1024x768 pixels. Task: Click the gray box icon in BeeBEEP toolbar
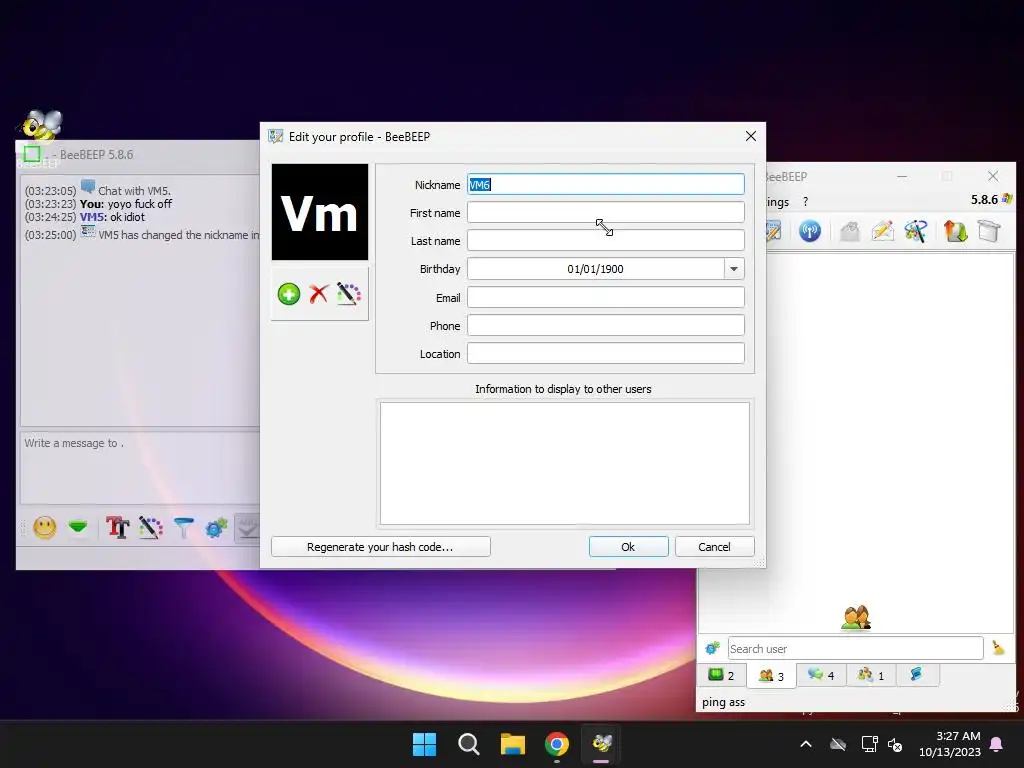[989, 231]
